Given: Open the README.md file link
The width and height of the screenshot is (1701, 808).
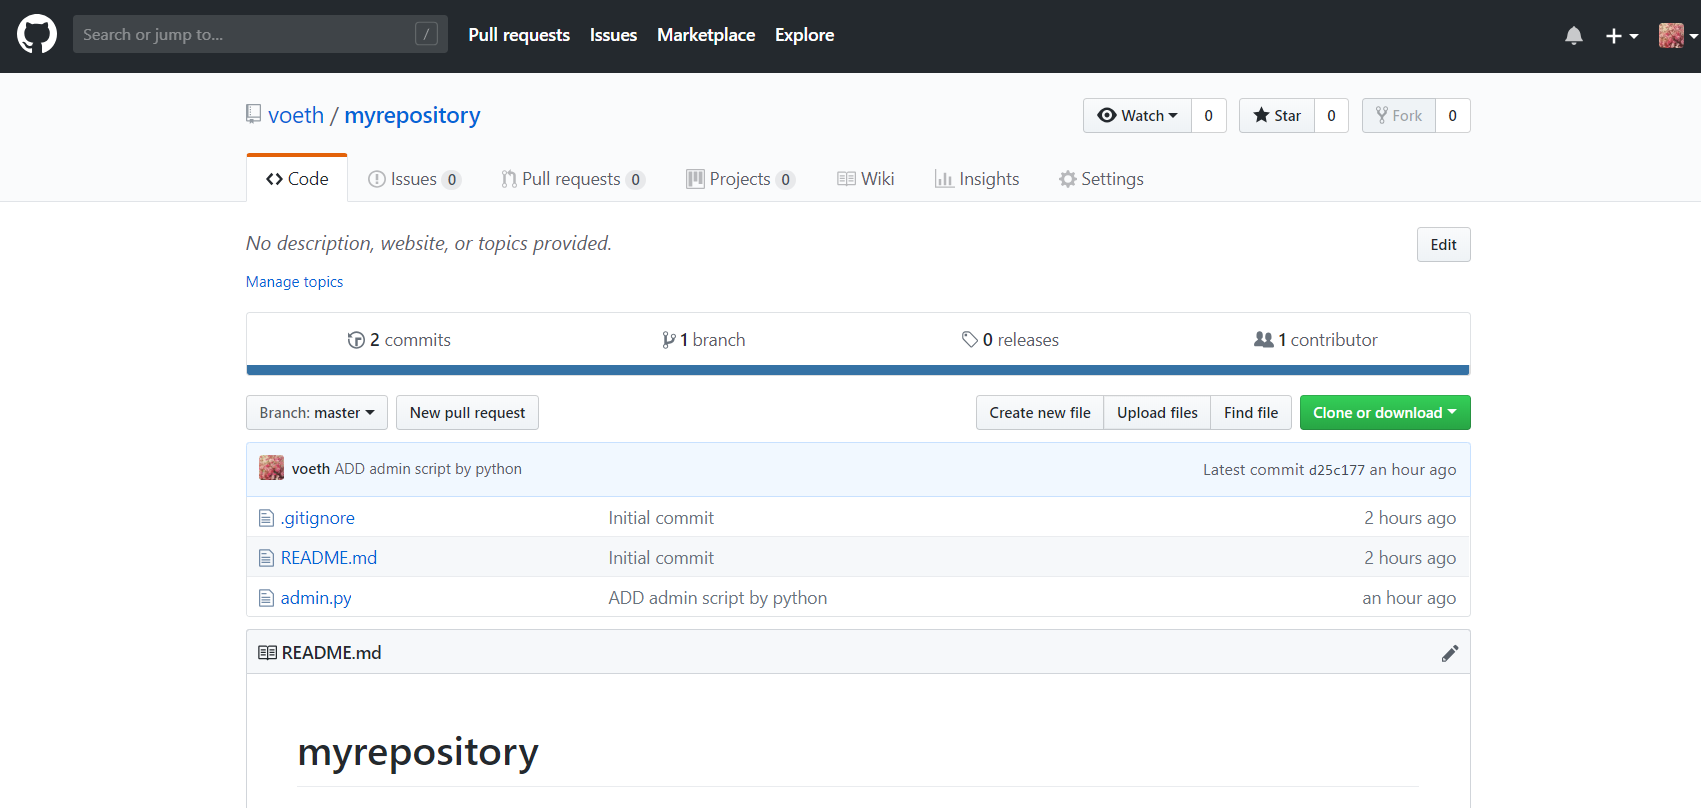Looking at the screenshot, I should (329, 558).
